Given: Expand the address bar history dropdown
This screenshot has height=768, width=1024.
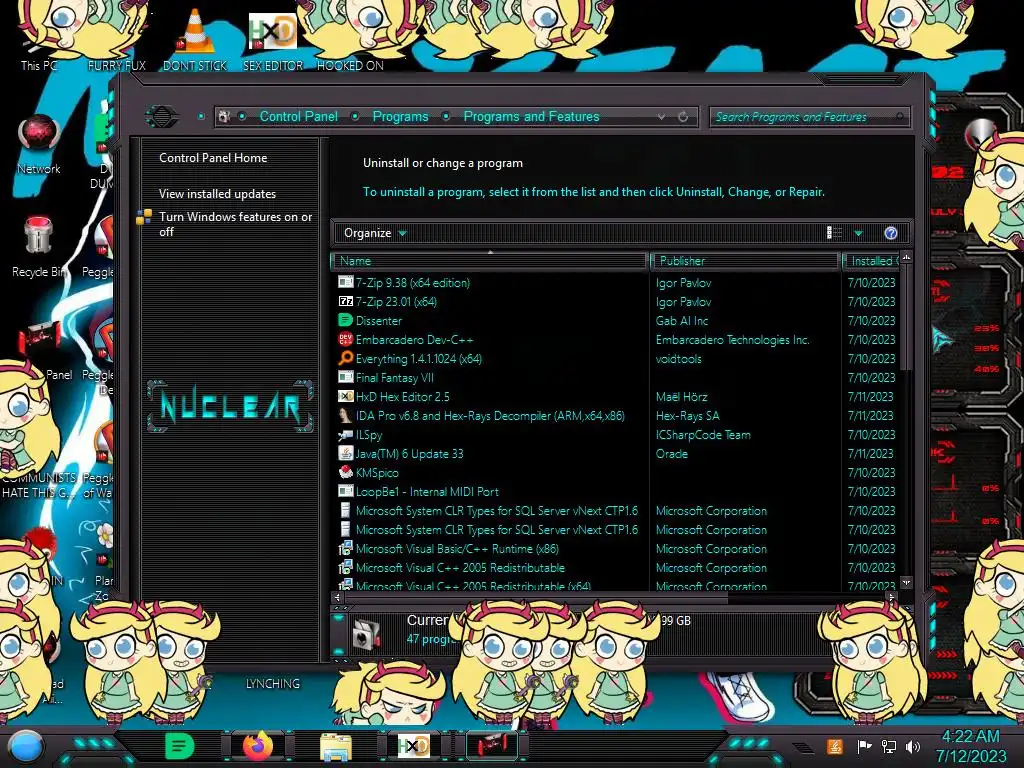Looking at the screenshot, I should (662, 117).
